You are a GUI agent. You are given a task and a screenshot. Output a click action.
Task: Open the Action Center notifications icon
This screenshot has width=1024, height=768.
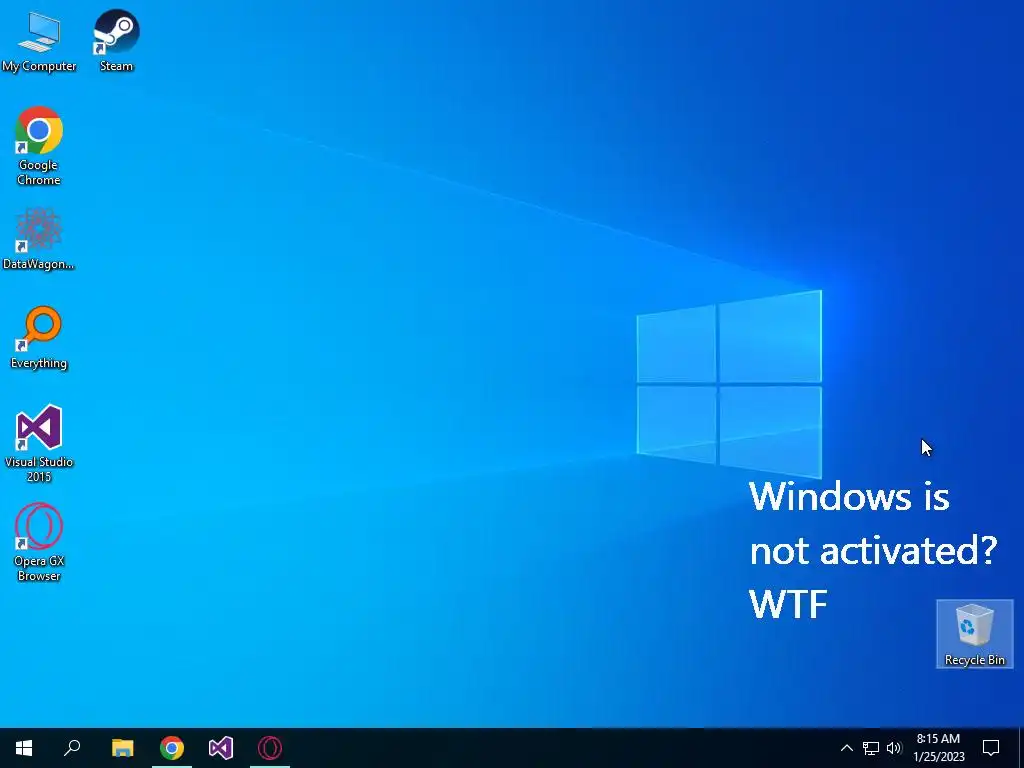coord(991,748)
